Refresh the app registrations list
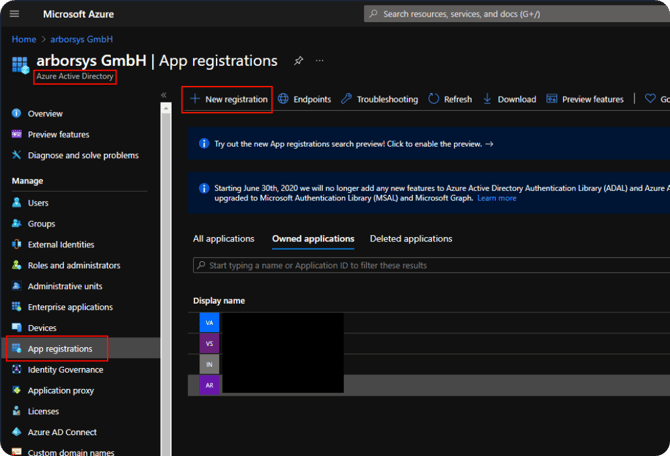 point(450,99)
